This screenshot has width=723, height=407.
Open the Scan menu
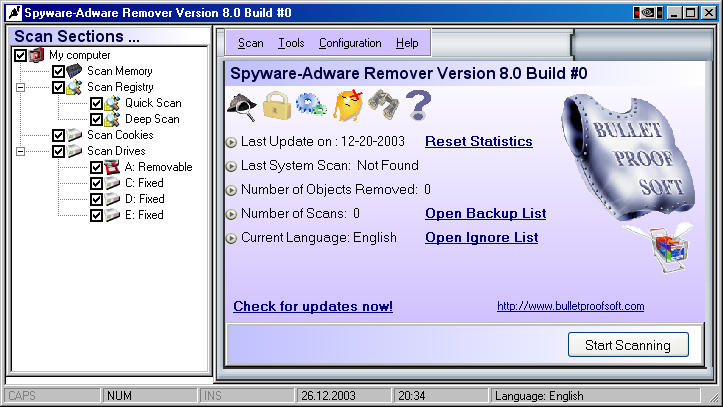[250, 43]
